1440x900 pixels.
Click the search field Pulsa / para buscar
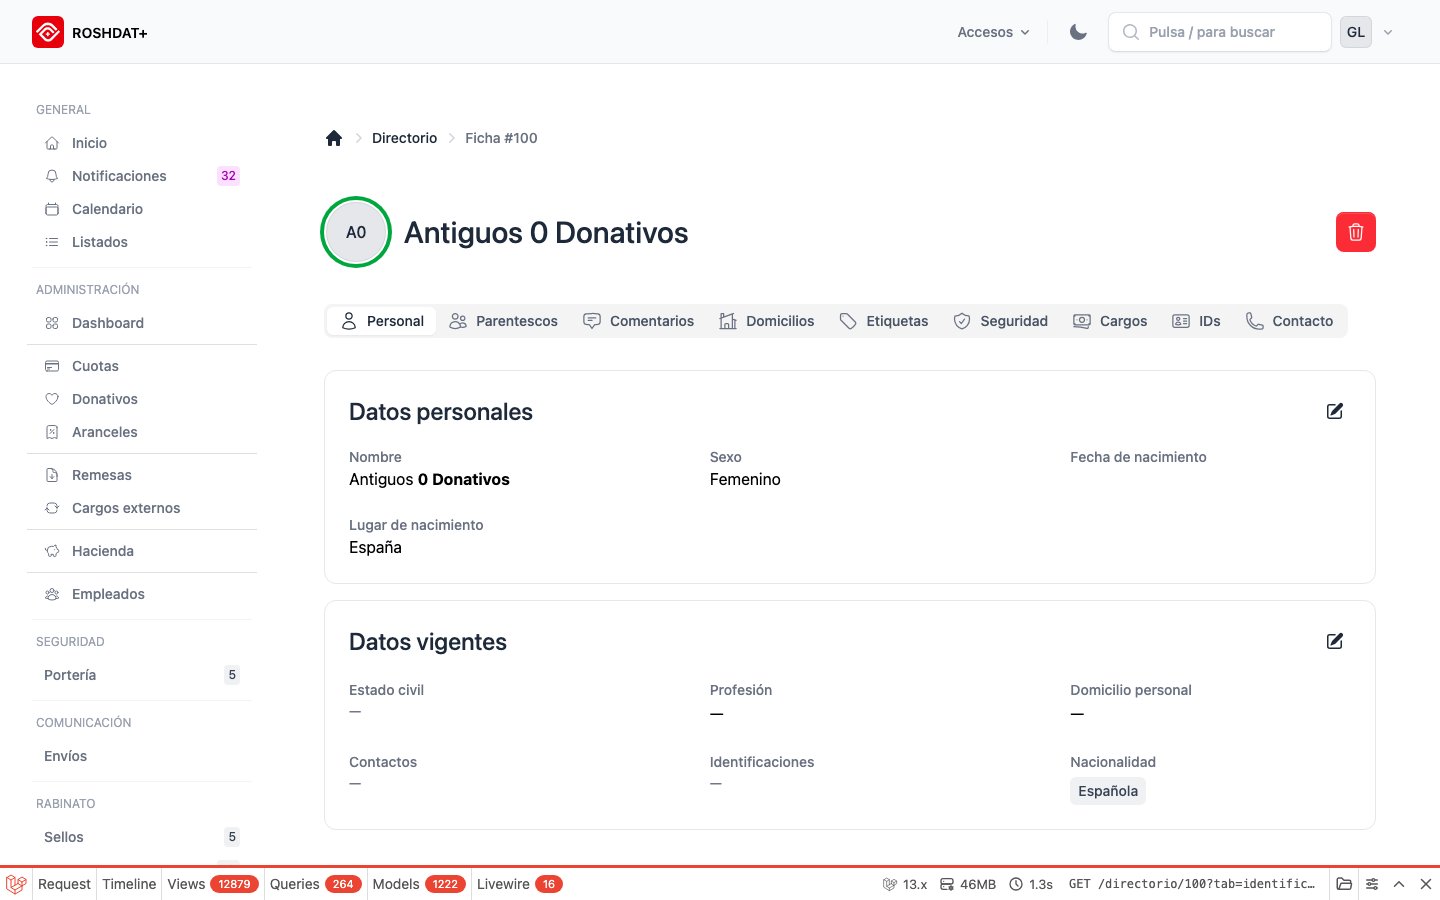(1219, 31)
